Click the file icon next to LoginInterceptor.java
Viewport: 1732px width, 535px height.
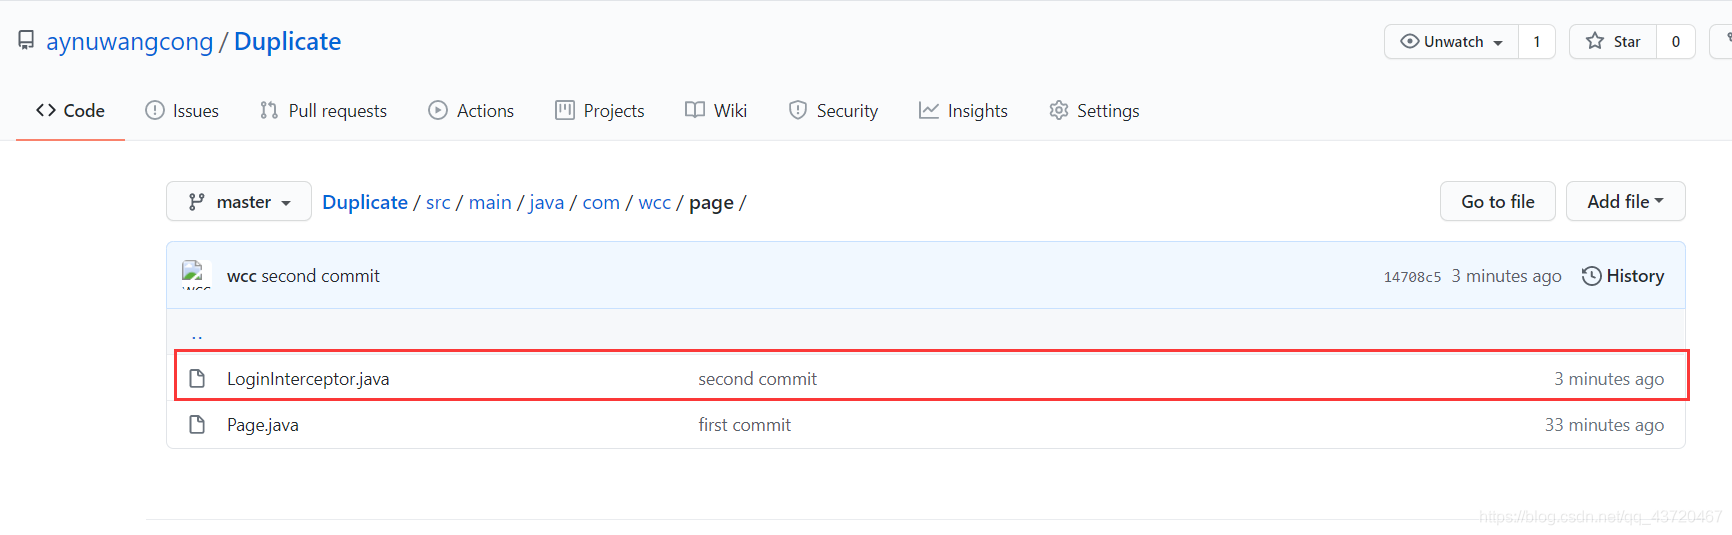(x=197, y=378)
